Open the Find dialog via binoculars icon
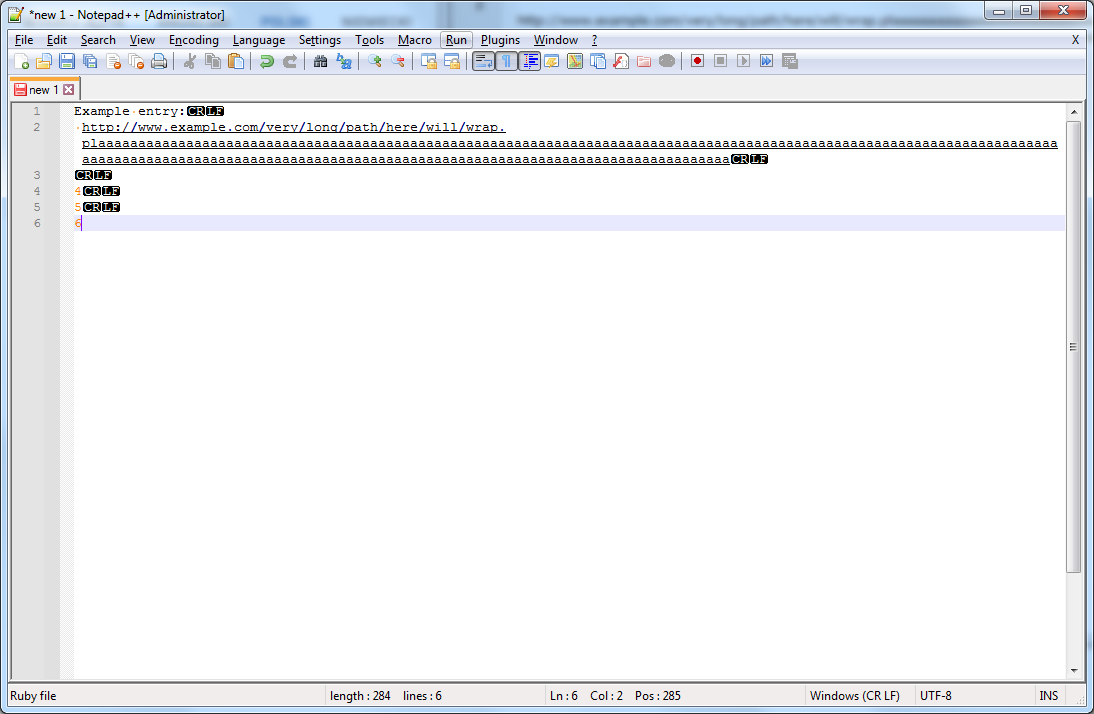Screen dimensions: 1094x714 (322, 61)
